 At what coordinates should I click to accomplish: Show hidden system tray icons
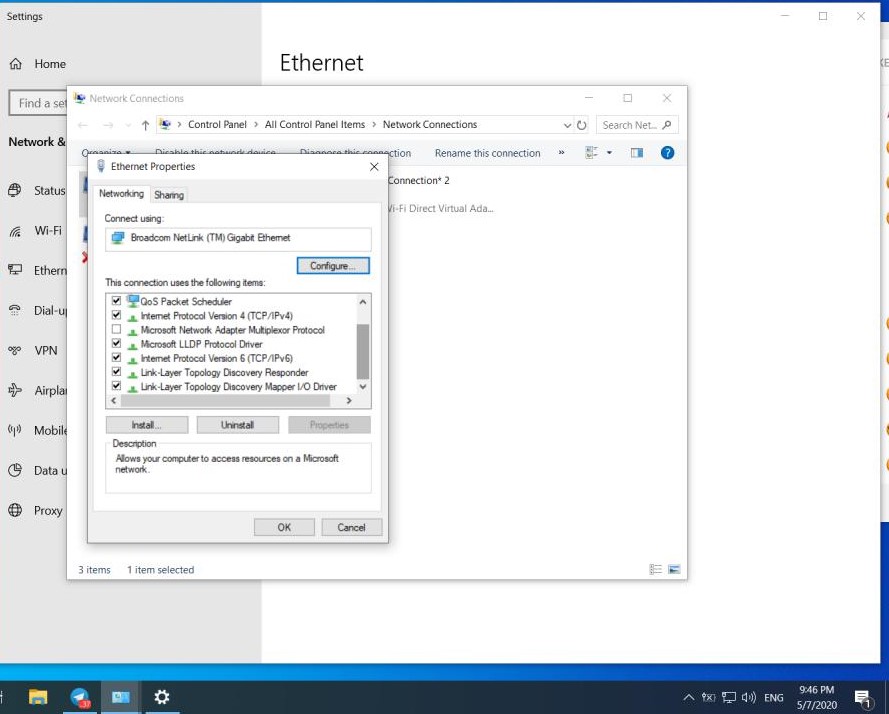(688, 698)
